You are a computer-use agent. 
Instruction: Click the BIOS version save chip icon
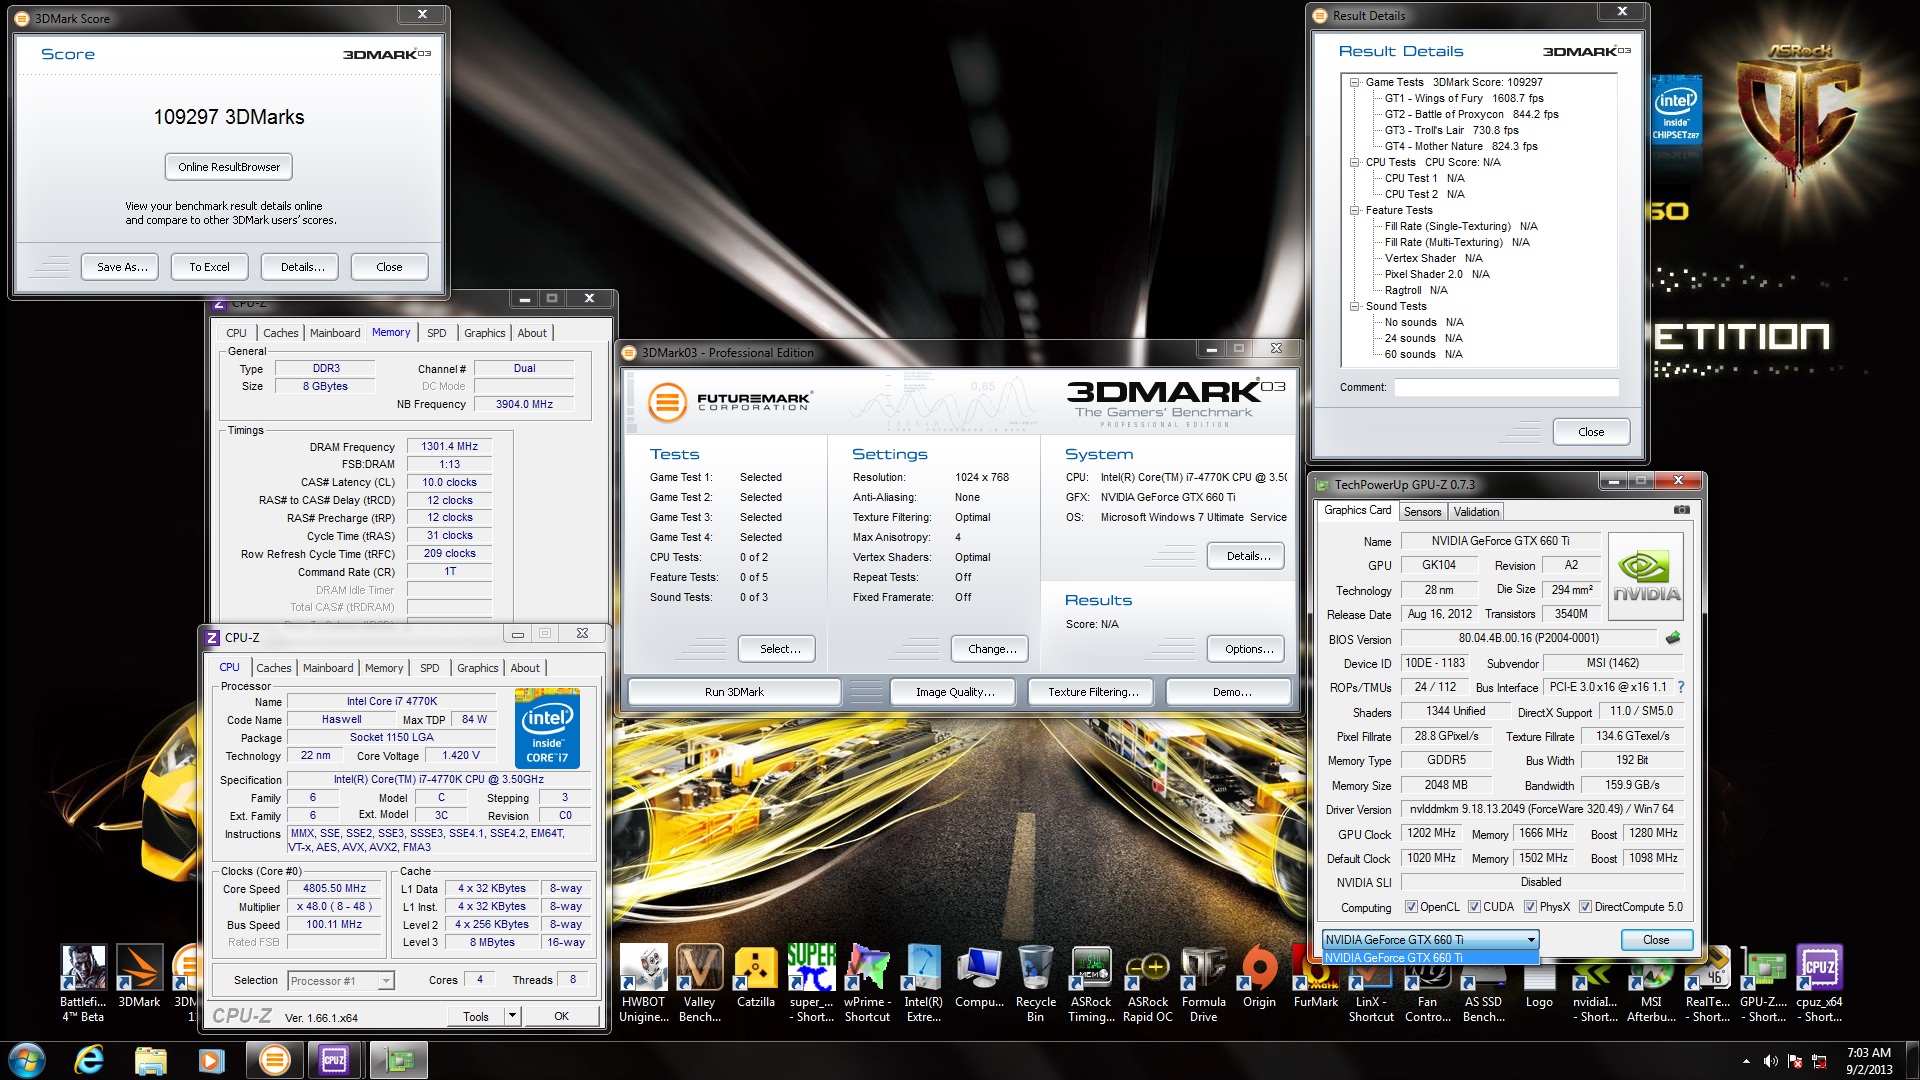[1673, 638]
